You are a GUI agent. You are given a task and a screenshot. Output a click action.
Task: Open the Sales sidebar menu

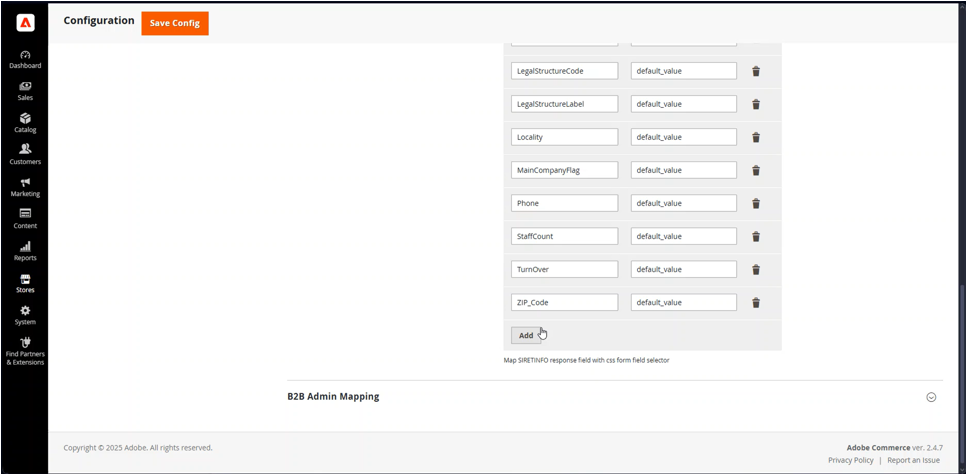click(25, 91)
